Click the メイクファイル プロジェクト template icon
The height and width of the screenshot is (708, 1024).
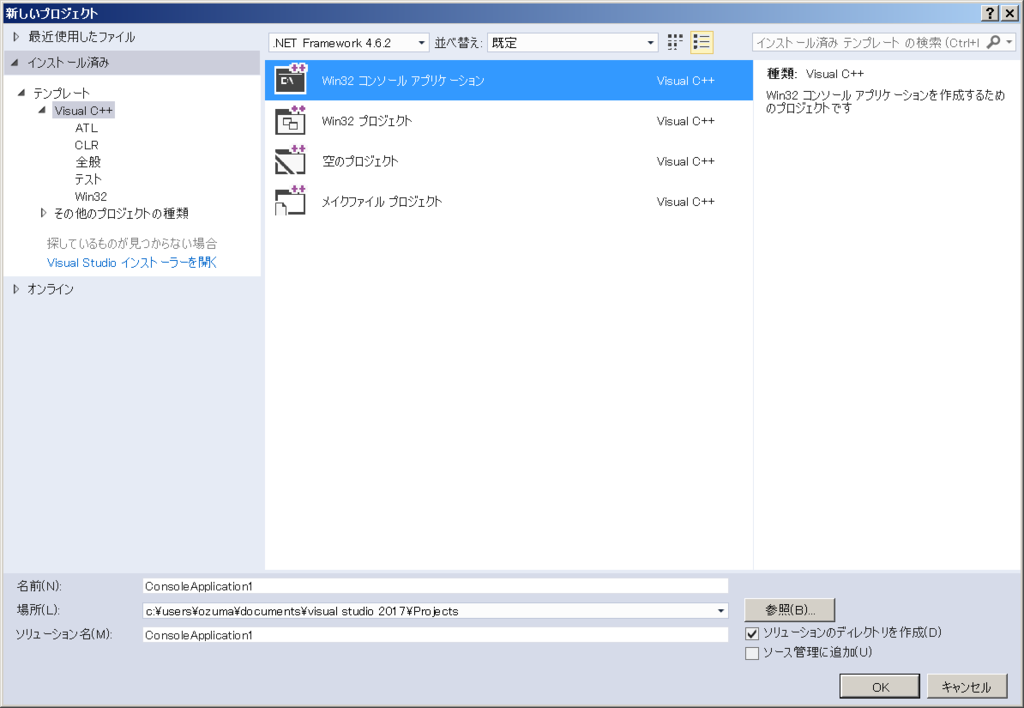[291, 201]
